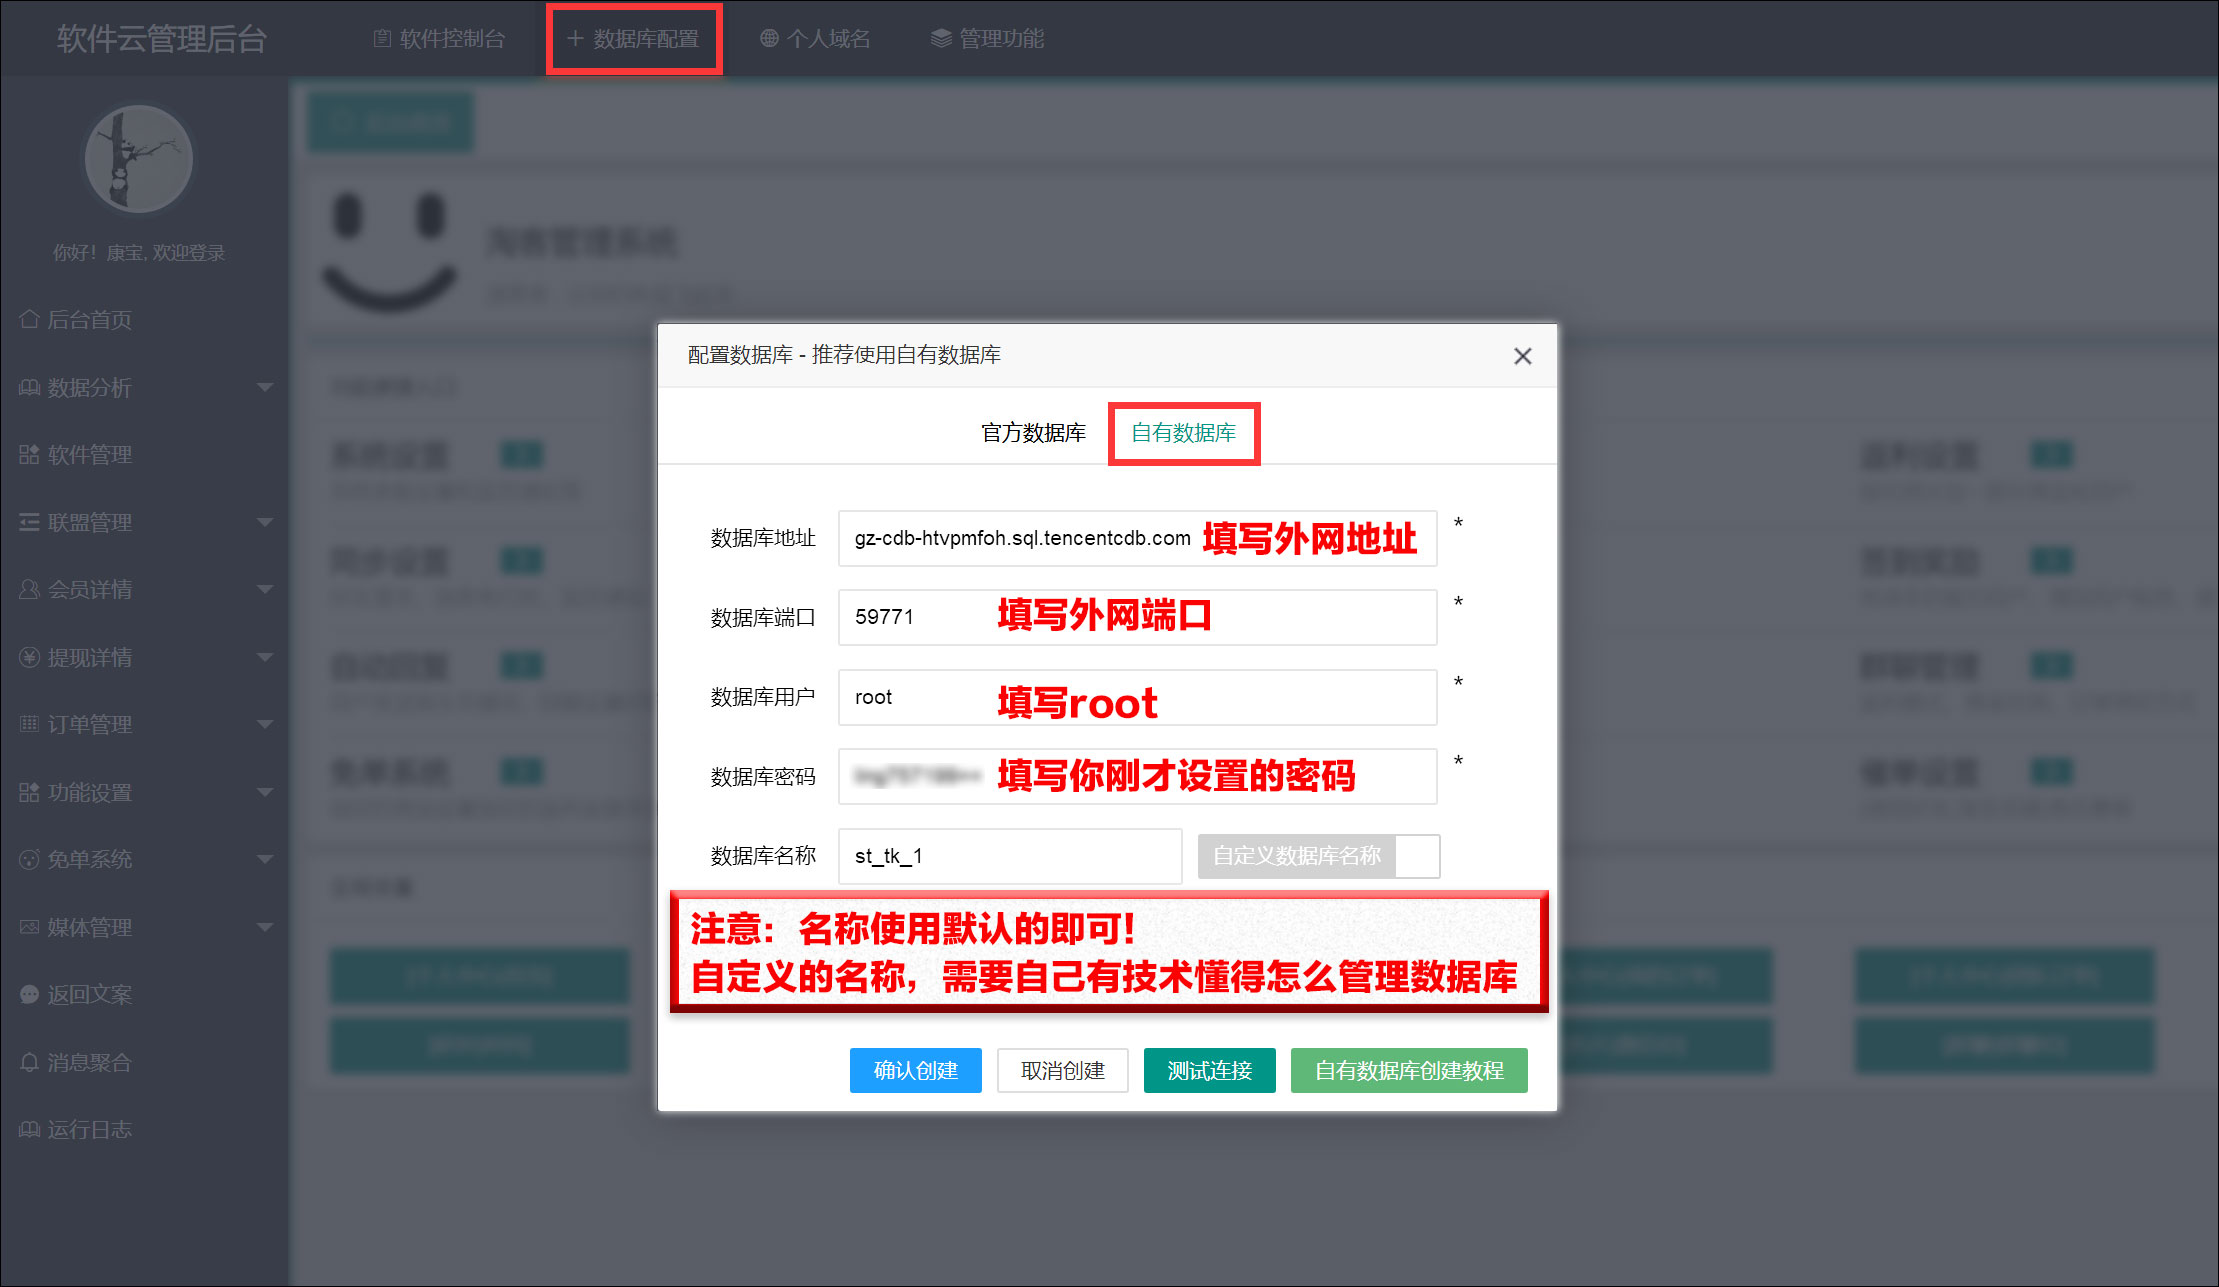Click the 返回文案 chat bubble icon
The width and height of the screenshot is (2219, 1287).
click(29, 995)
